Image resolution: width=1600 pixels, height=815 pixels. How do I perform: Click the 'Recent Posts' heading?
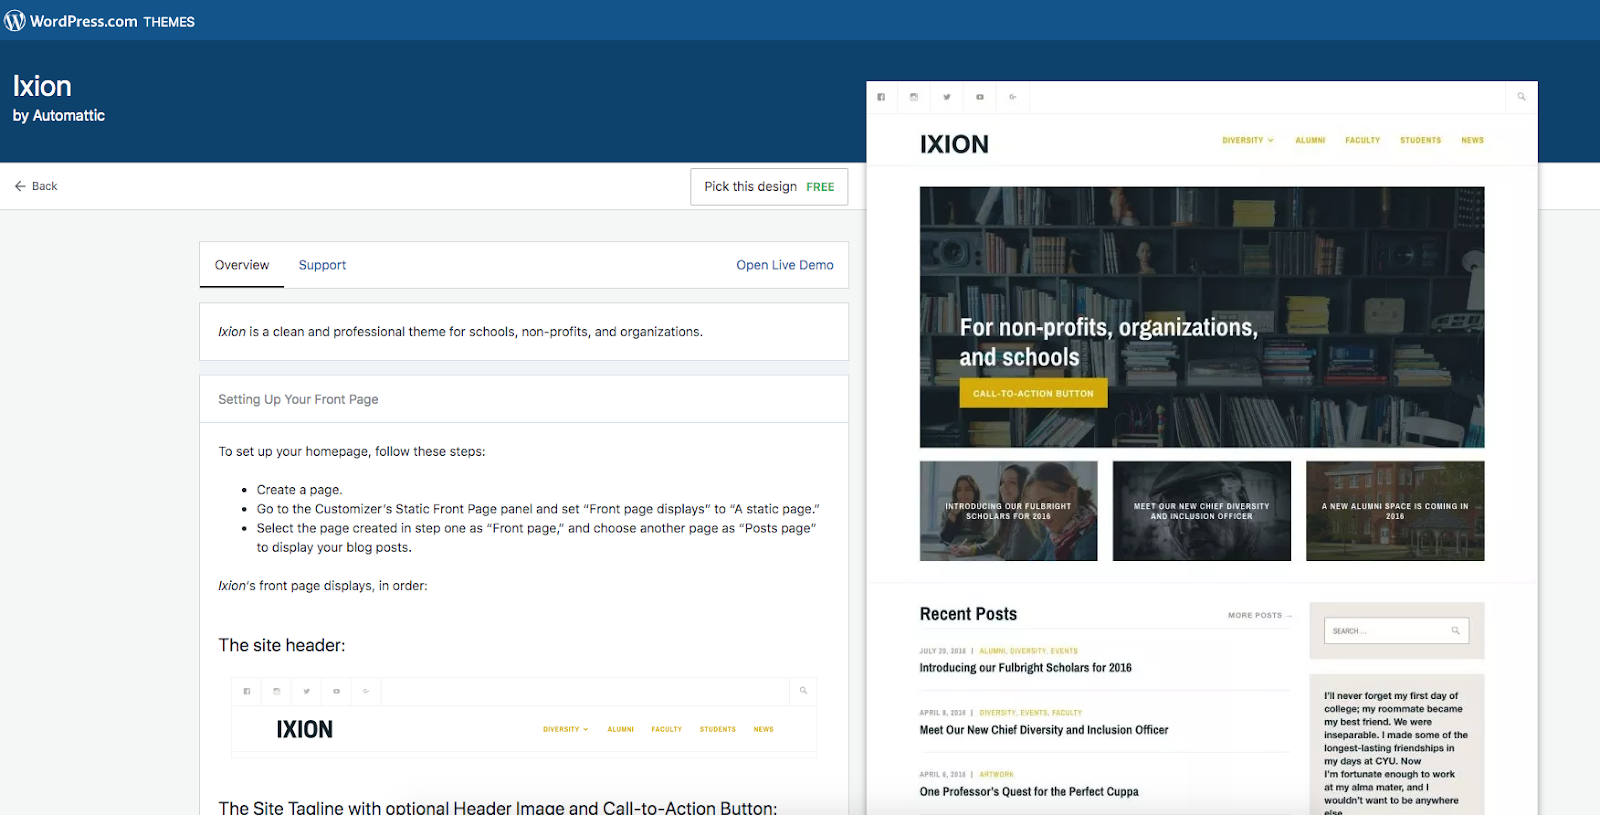pyautogui.click(x=968, y=614)
